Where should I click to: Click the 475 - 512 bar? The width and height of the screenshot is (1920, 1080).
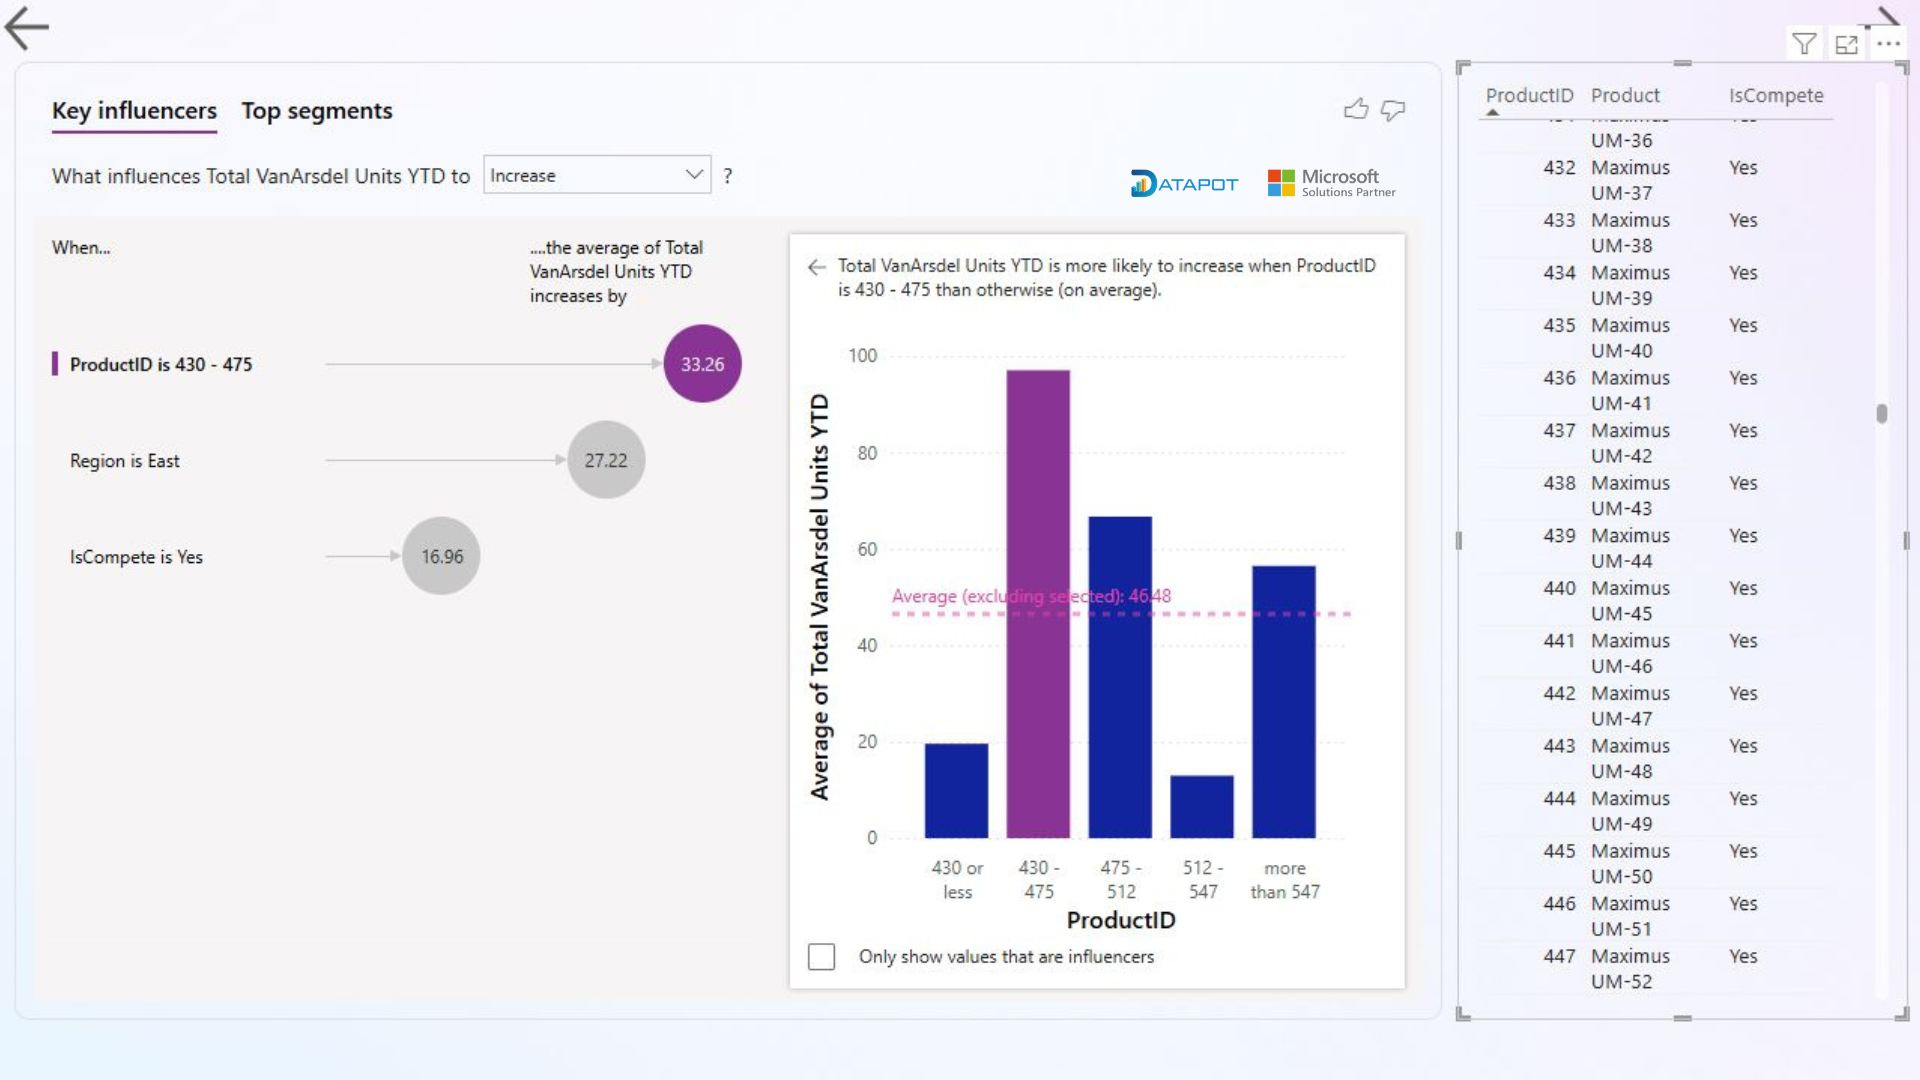[1120, 677]
